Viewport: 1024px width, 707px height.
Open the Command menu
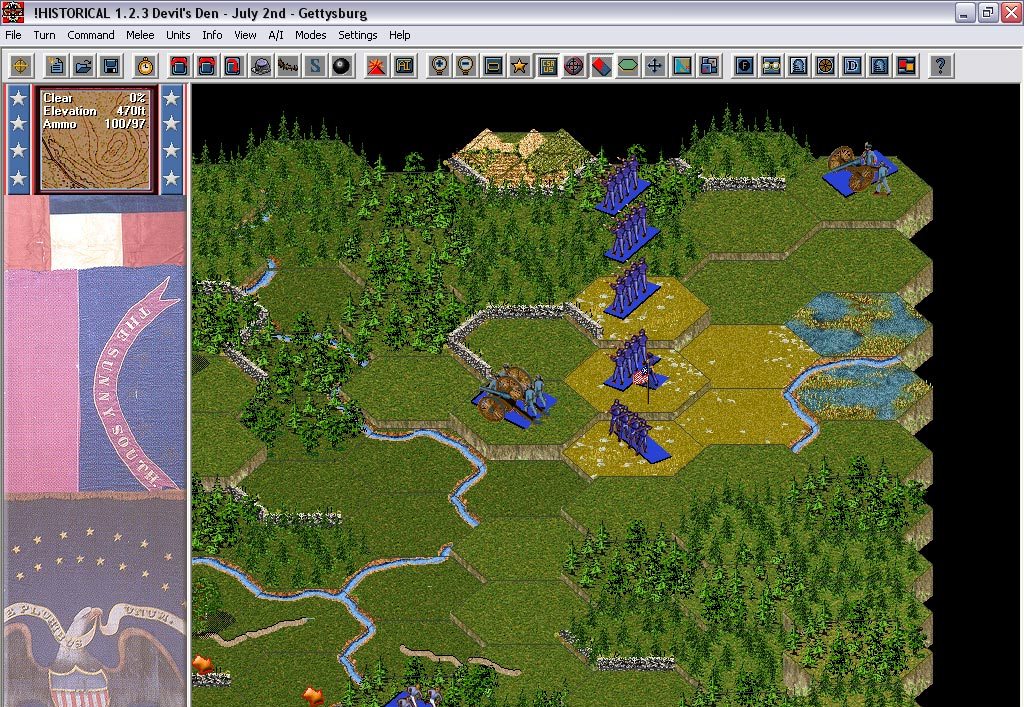pyautogui.click(x=91, y=35)
